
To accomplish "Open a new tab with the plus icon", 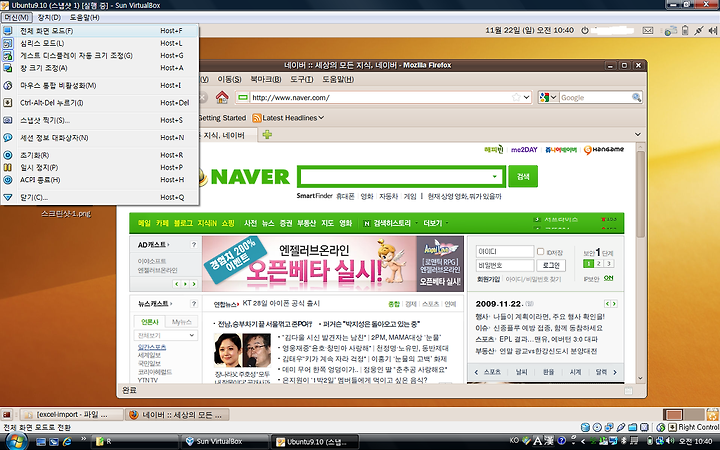I will (x=267, y=135).
